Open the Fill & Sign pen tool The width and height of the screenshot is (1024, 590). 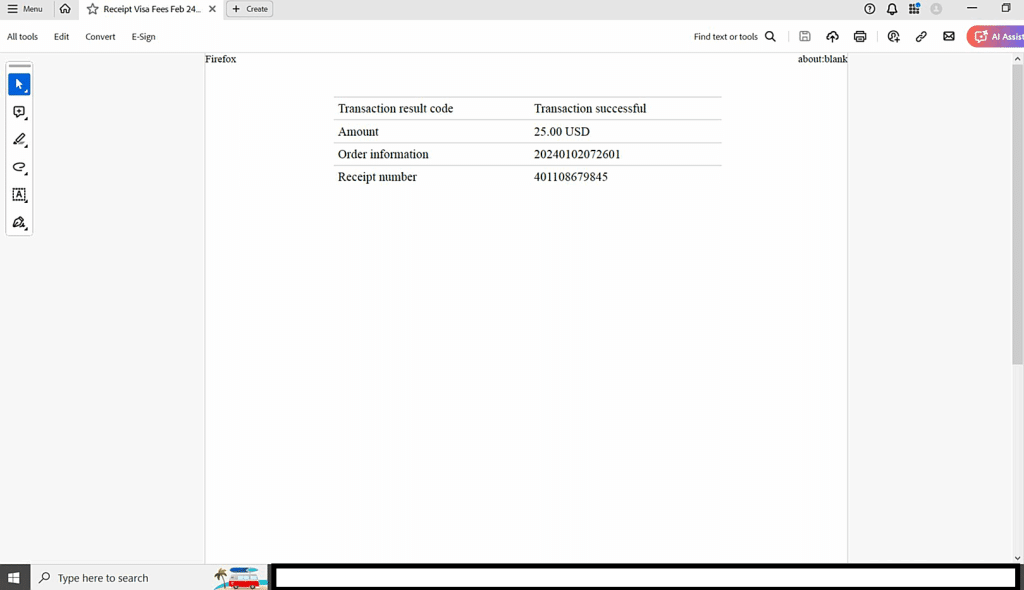pos(19,223)
